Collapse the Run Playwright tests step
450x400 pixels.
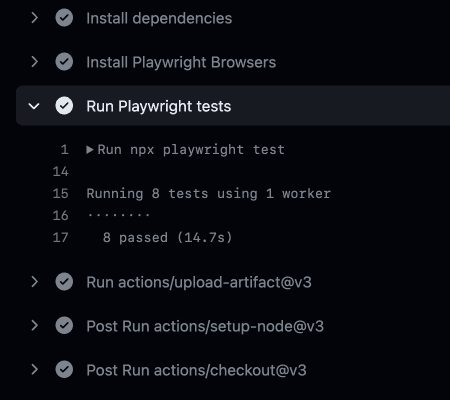click(x=34, y=106)
